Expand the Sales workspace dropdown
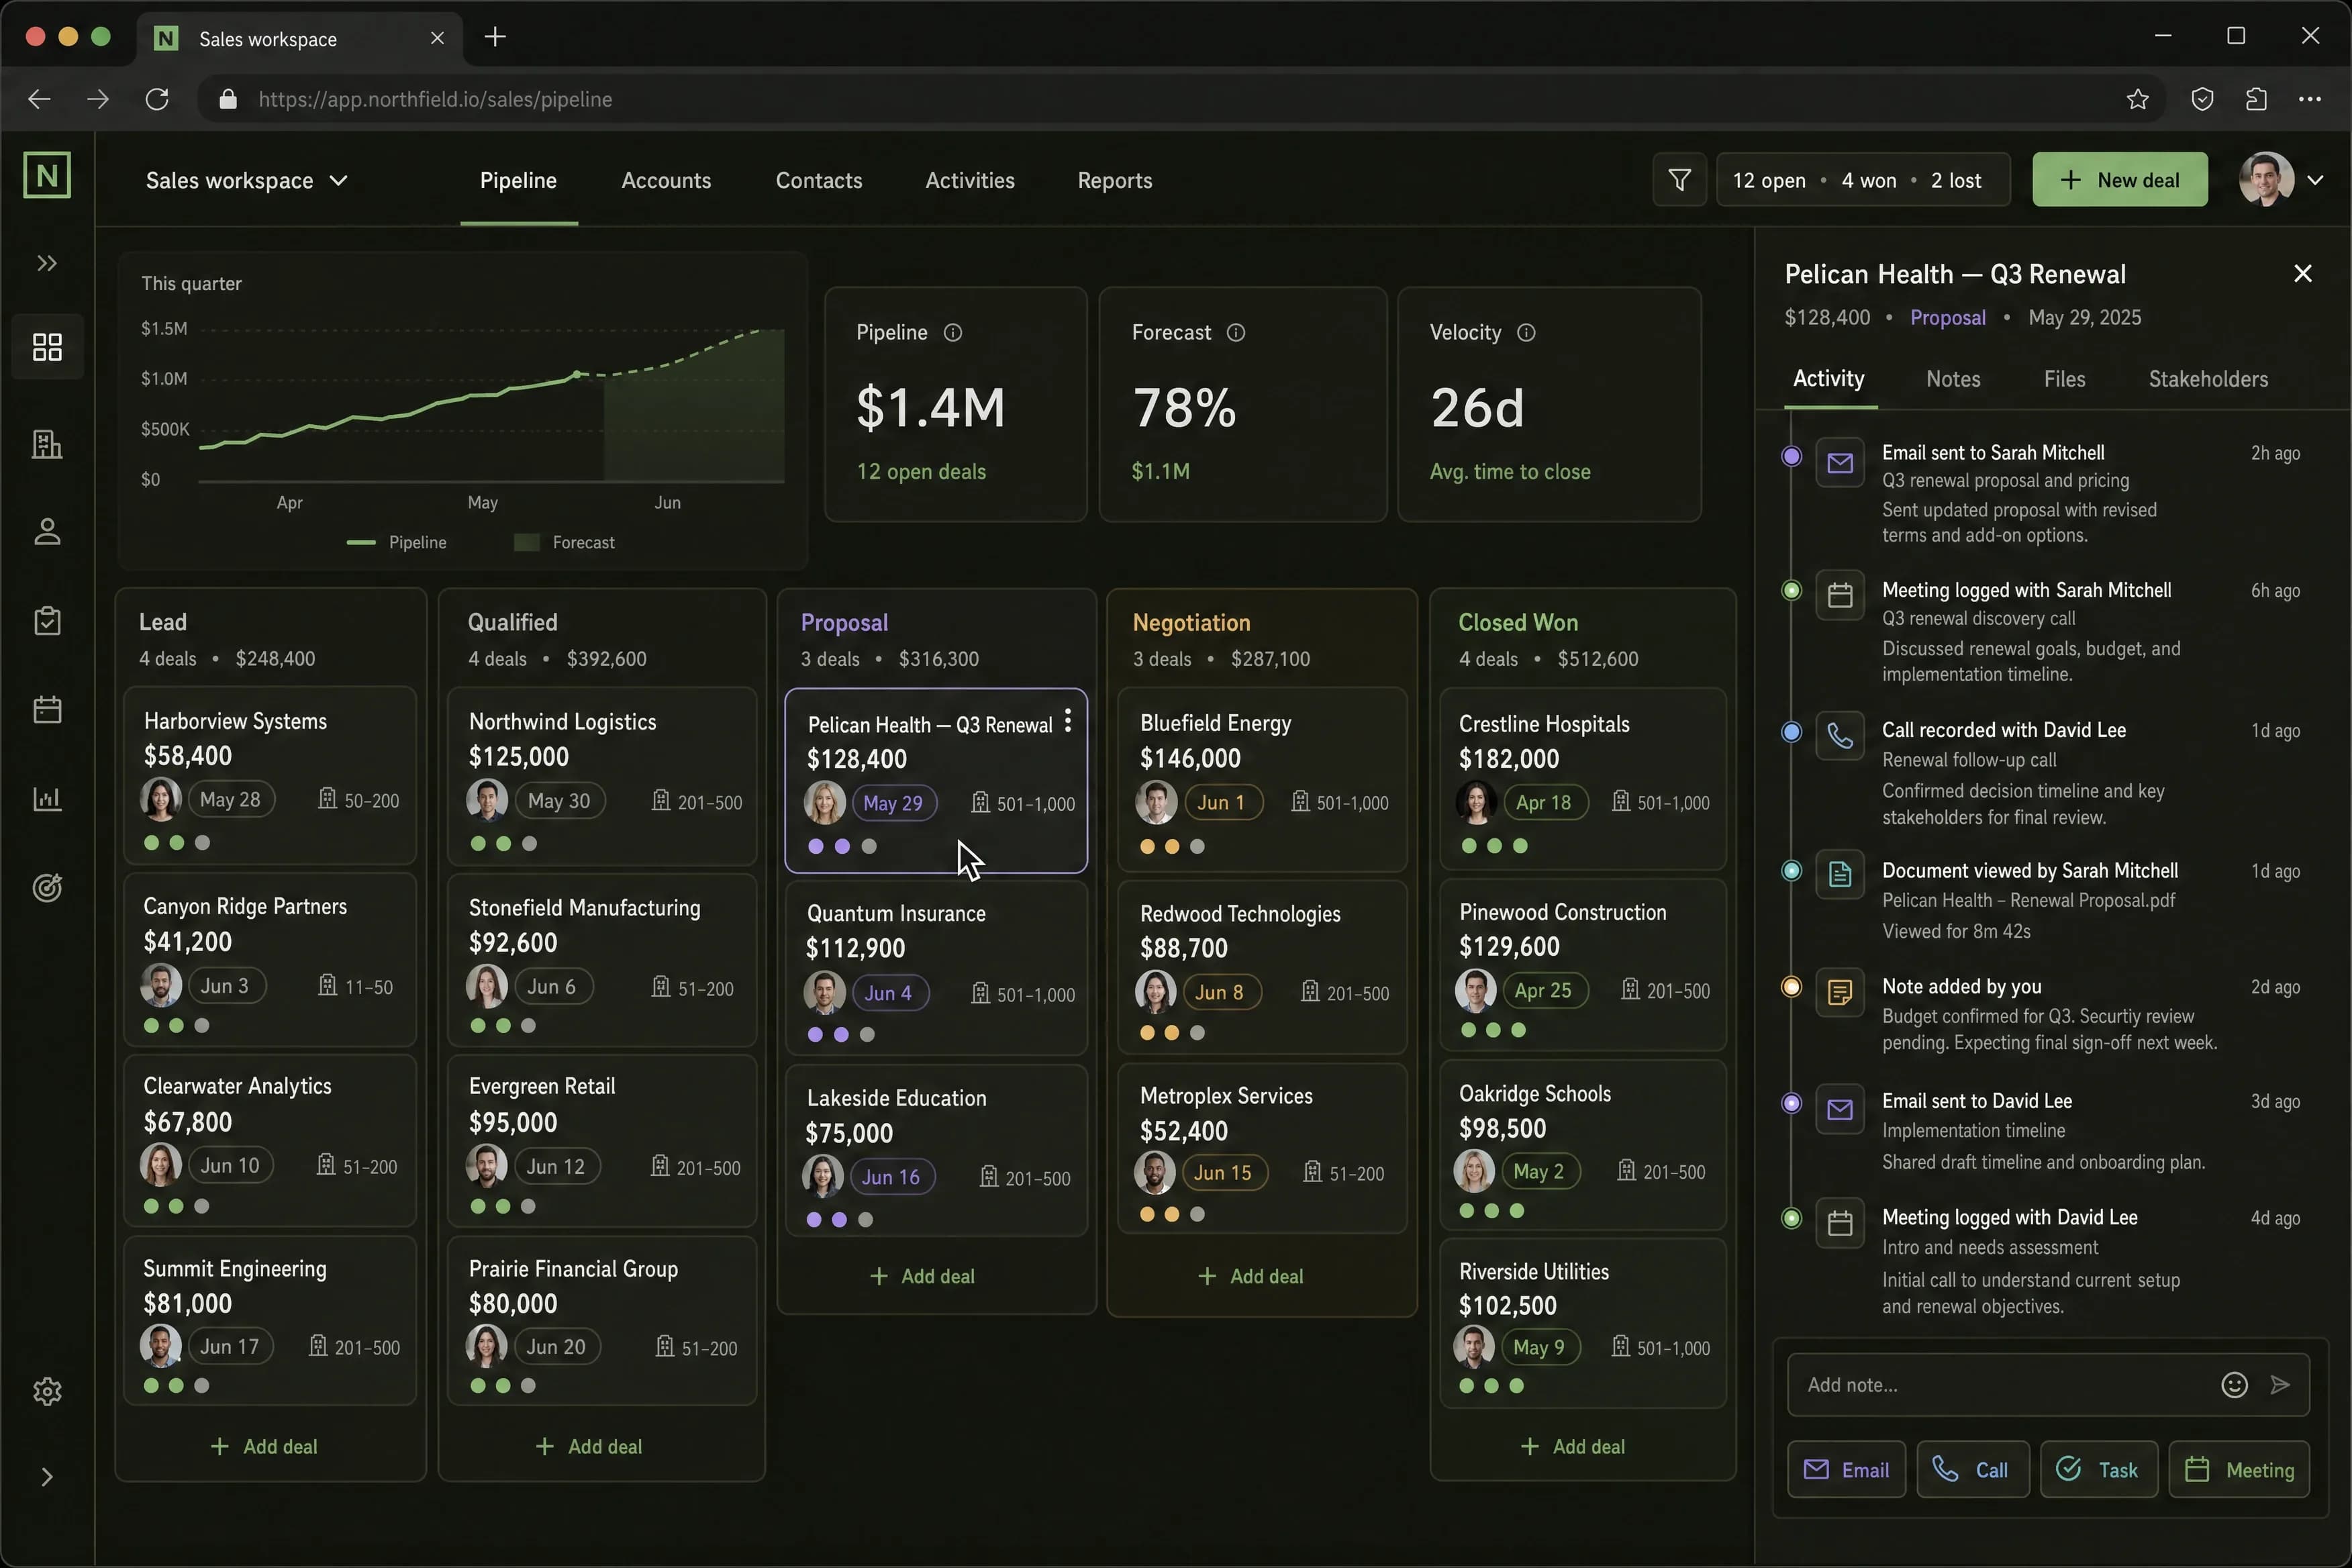This screenshot has height=1568, width=2352. click(x=247, y=181)
